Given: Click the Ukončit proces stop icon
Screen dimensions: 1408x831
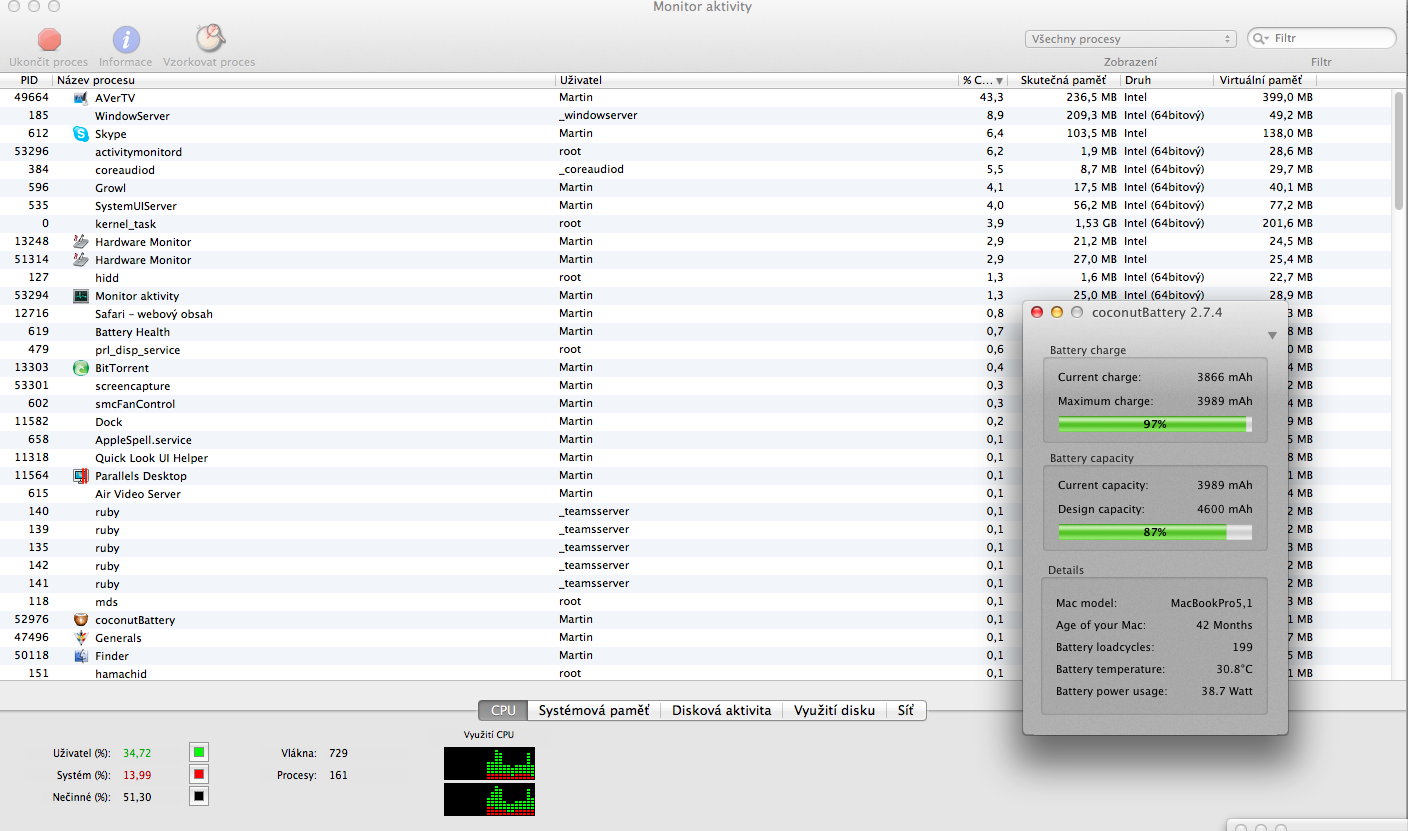Looking at the screenshot, I should click(49, 39).
